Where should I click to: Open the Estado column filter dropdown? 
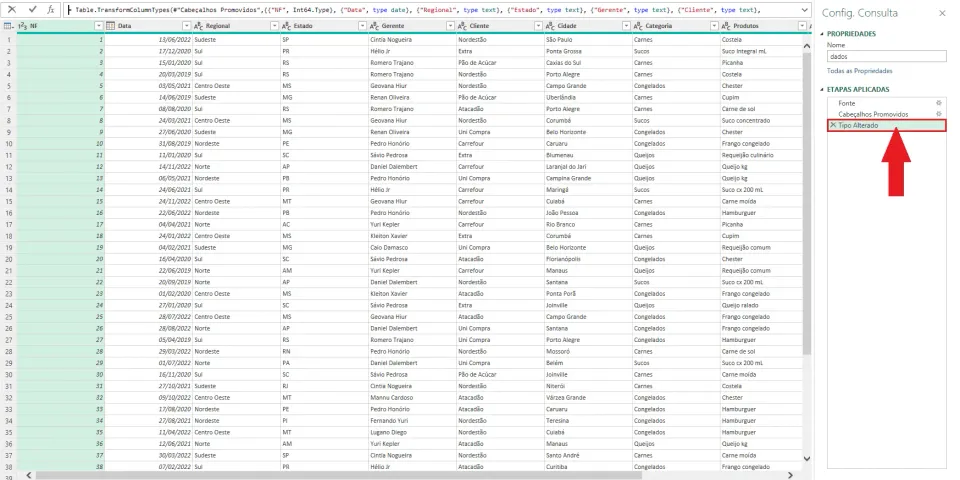363,26
